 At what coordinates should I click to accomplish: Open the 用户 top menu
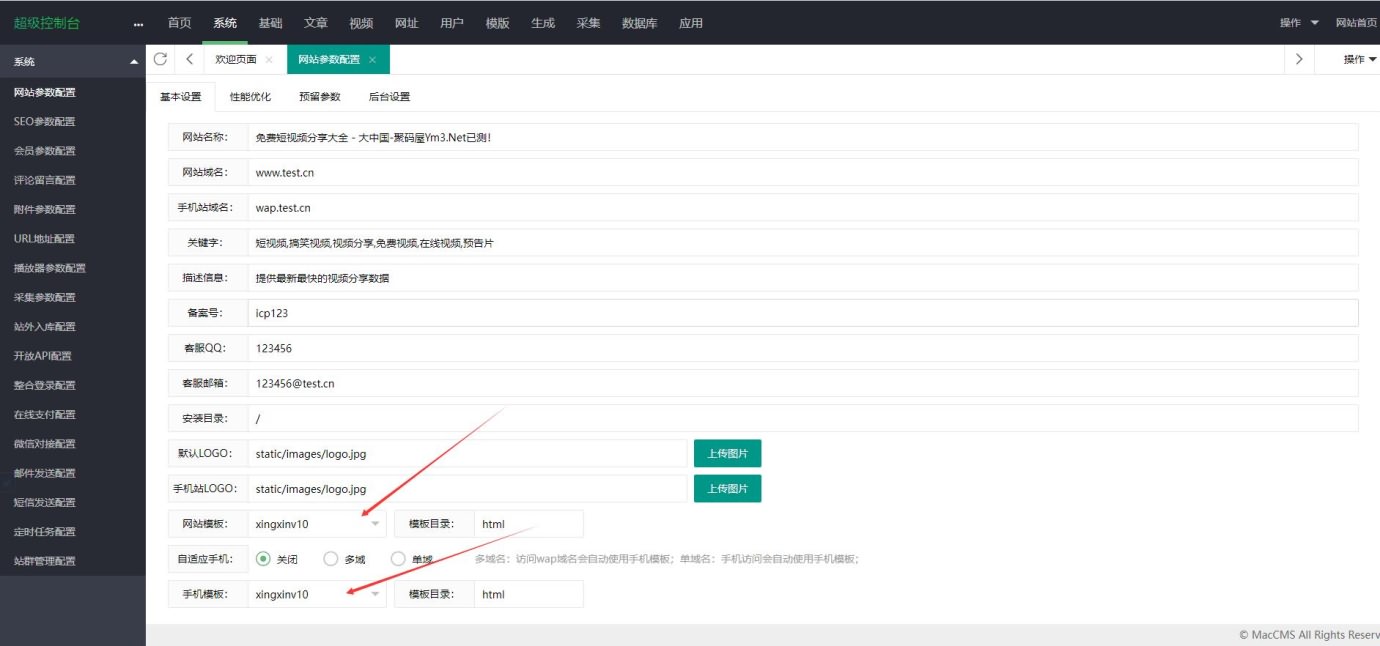(452, 23)
